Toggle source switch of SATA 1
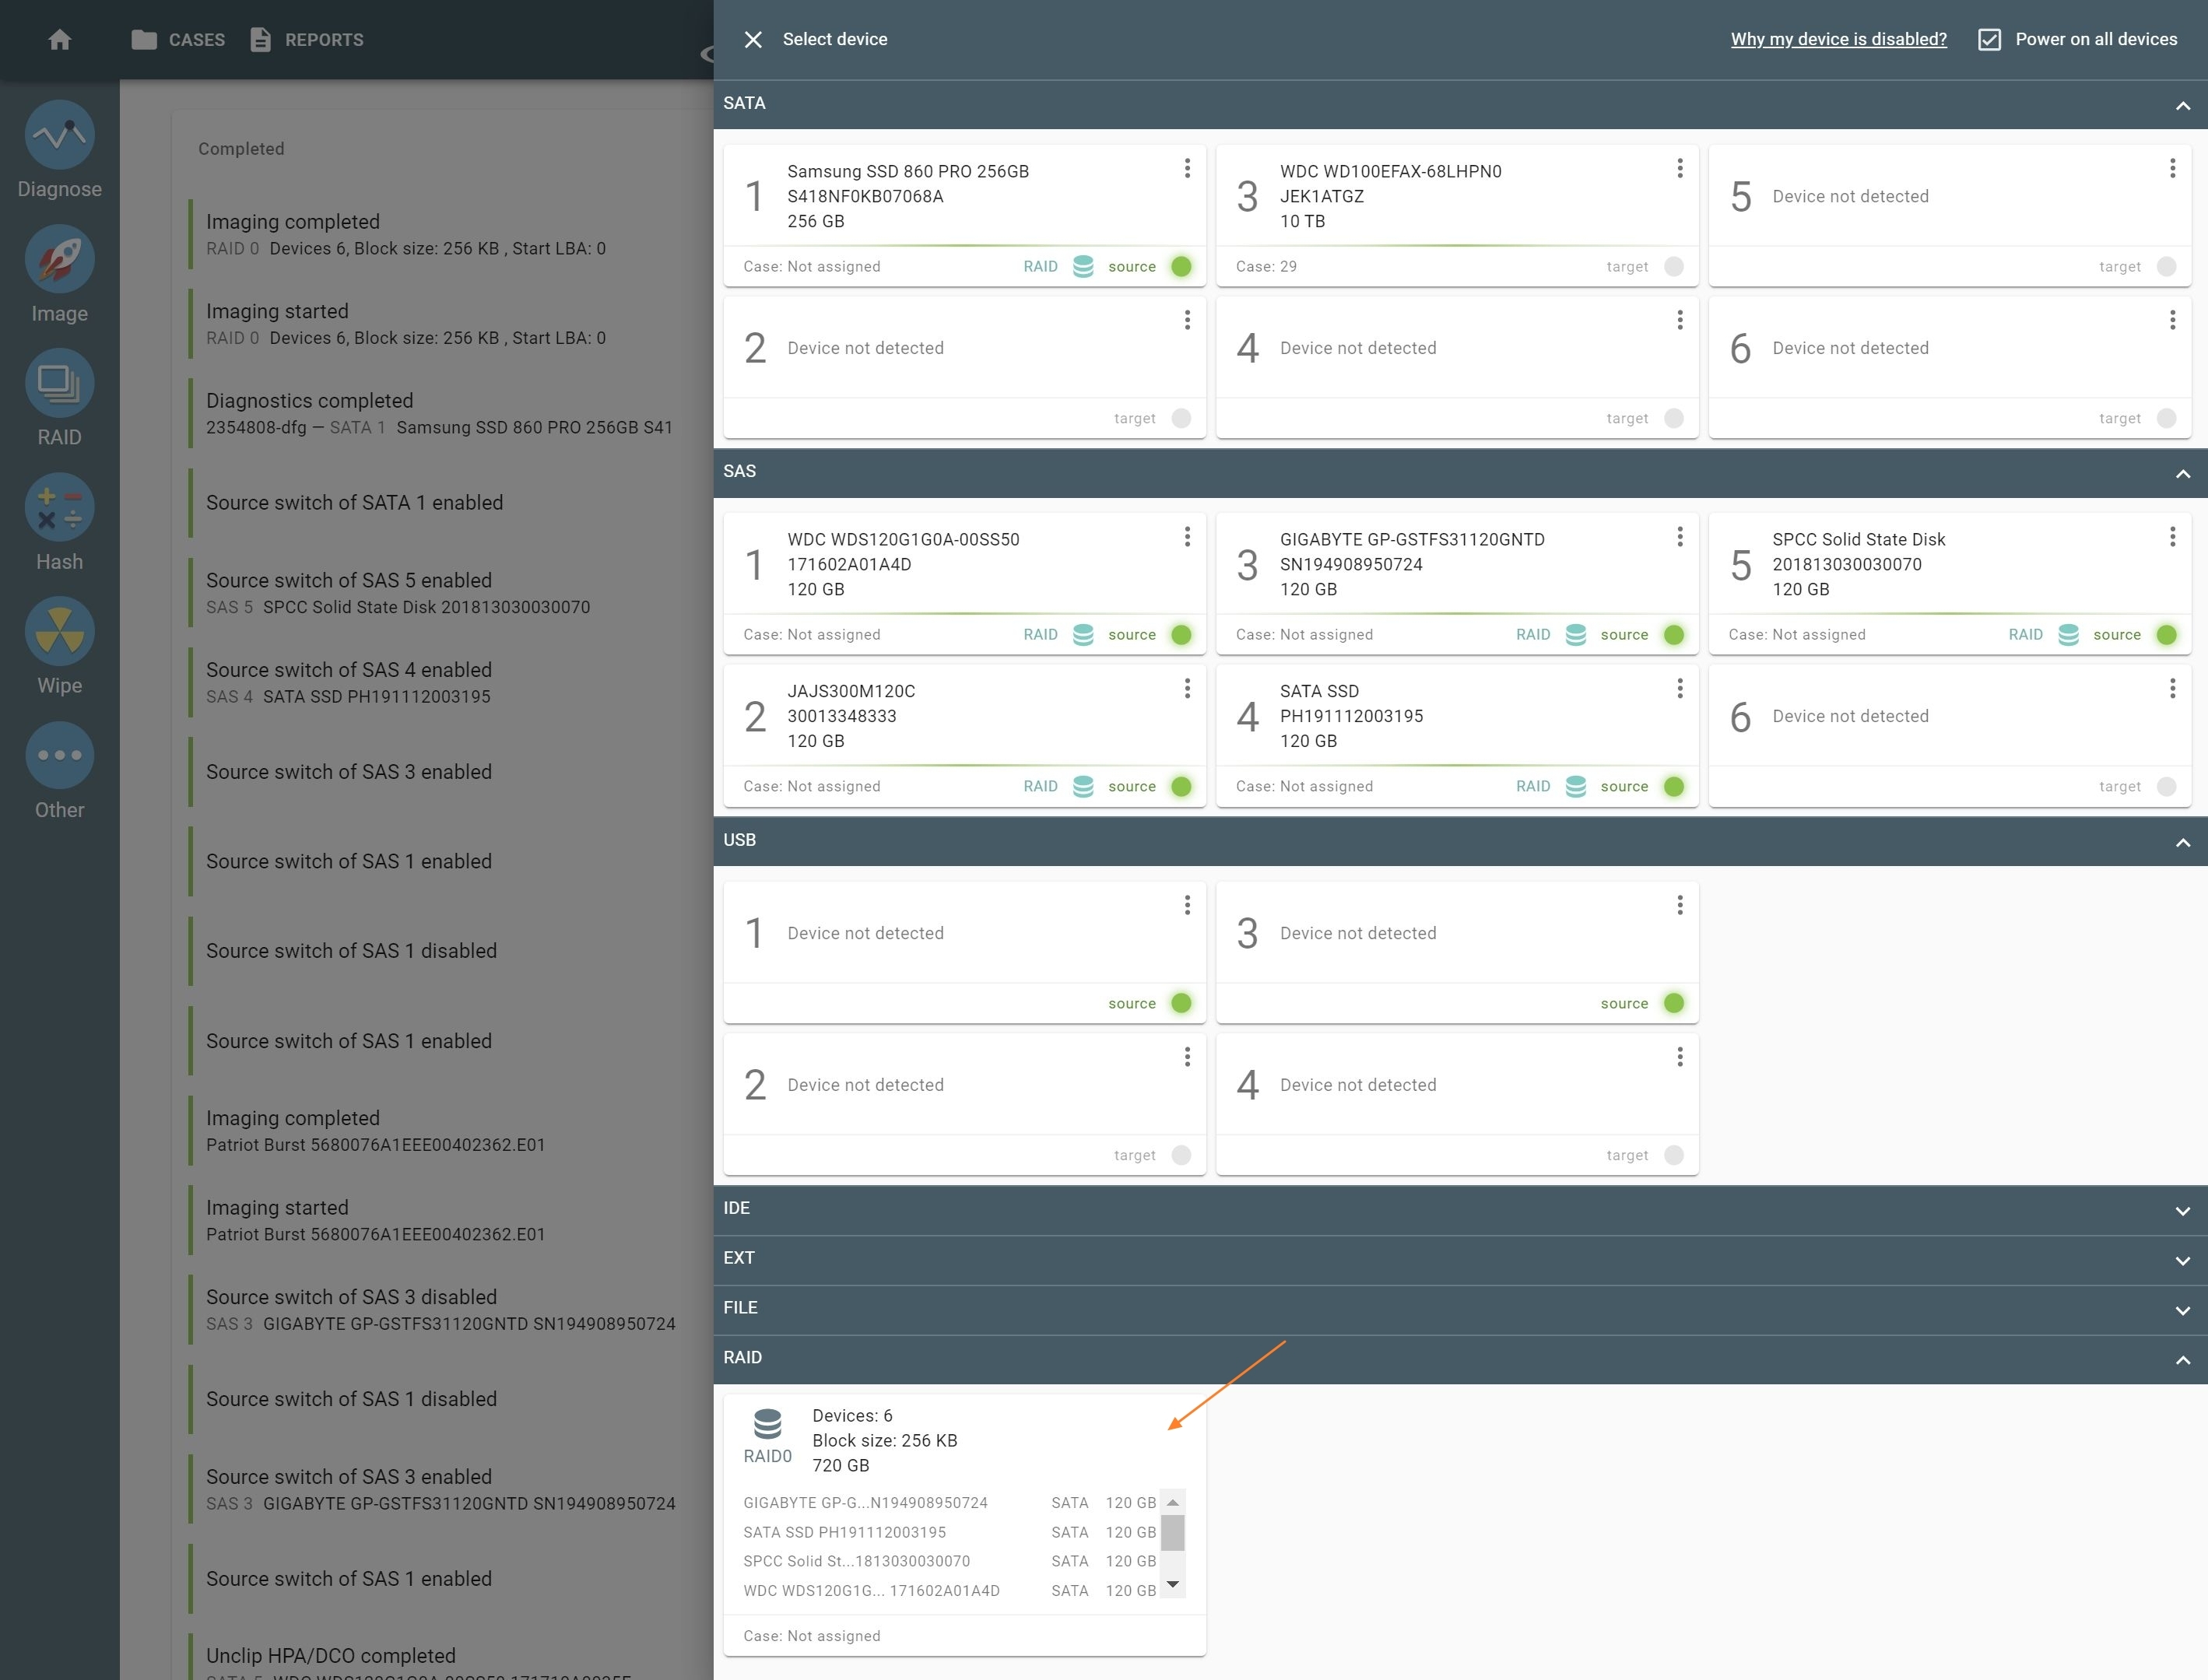Screen dimensions: 2208x1680 pyautogui.click(x=1181, y=266)
